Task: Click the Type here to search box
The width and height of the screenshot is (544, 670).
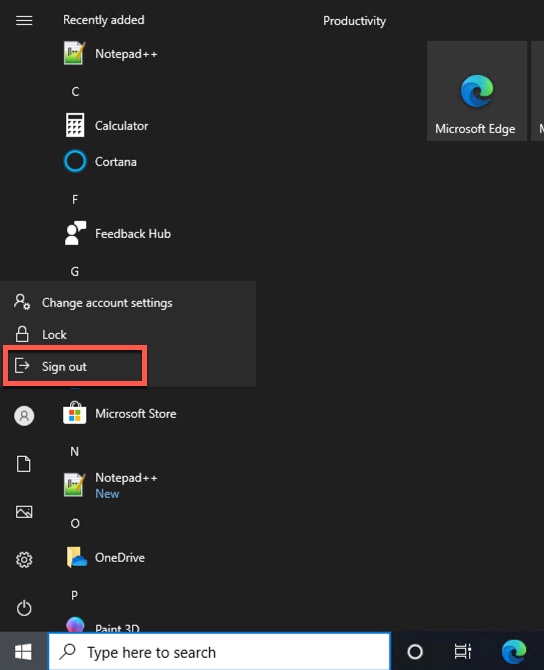Action: (219, 652)
